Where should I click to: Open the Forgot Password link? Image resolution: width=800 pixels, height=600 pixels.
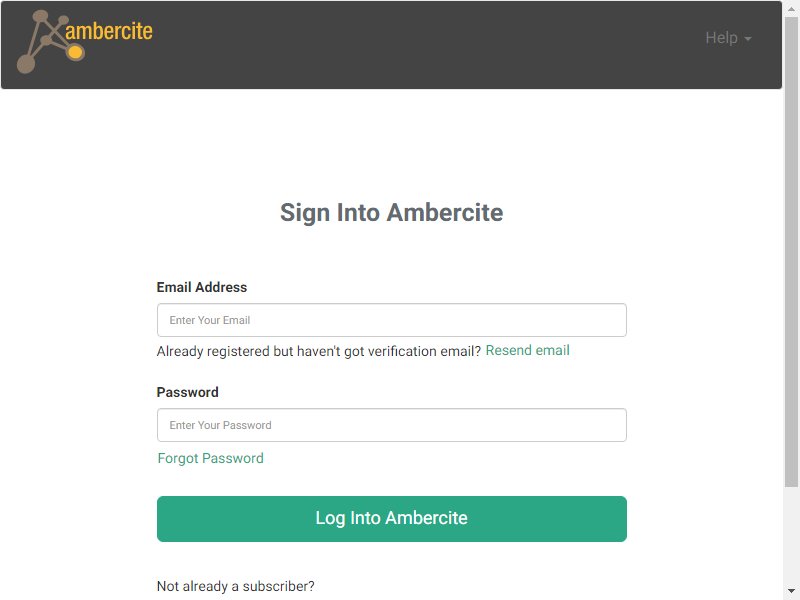click(x=210, y=458)
